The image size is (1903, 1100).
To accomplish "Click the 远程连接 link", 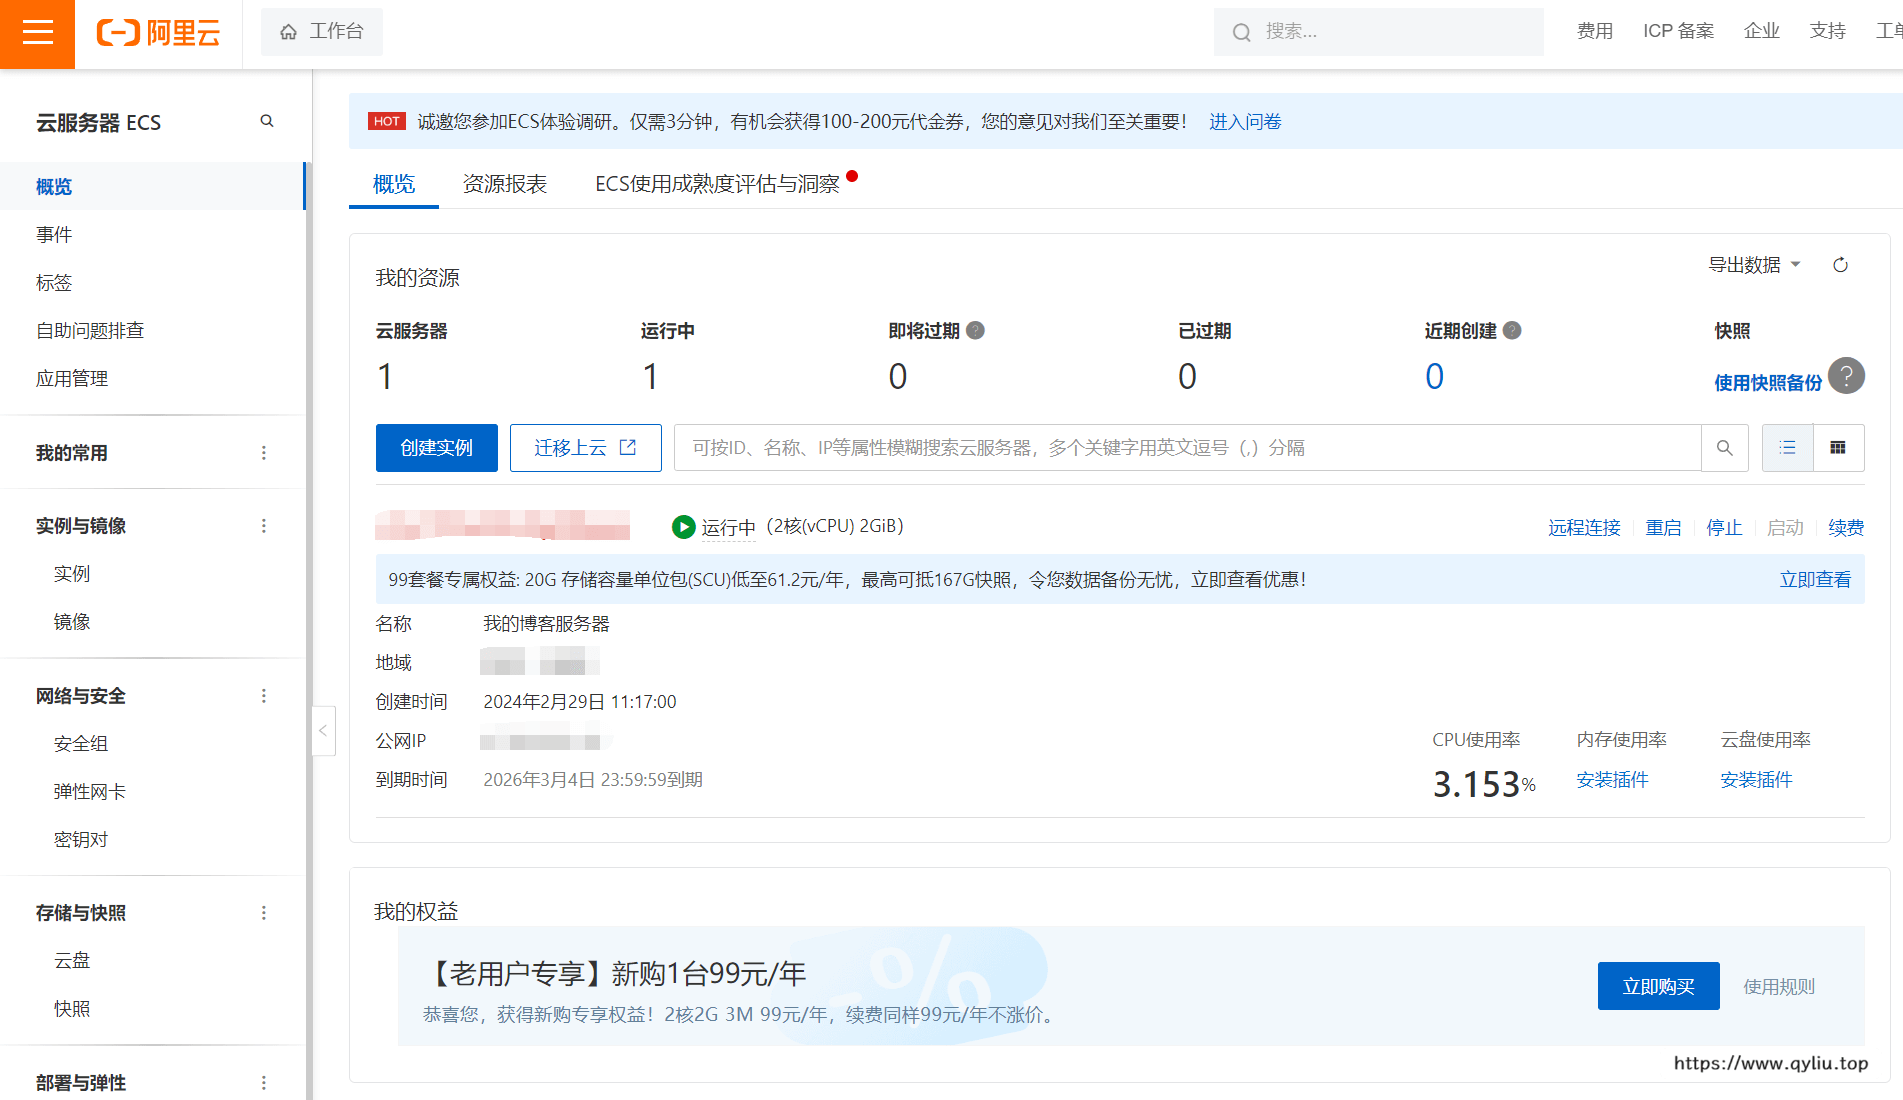I will pyautogui.click(x=1584, y=528).
